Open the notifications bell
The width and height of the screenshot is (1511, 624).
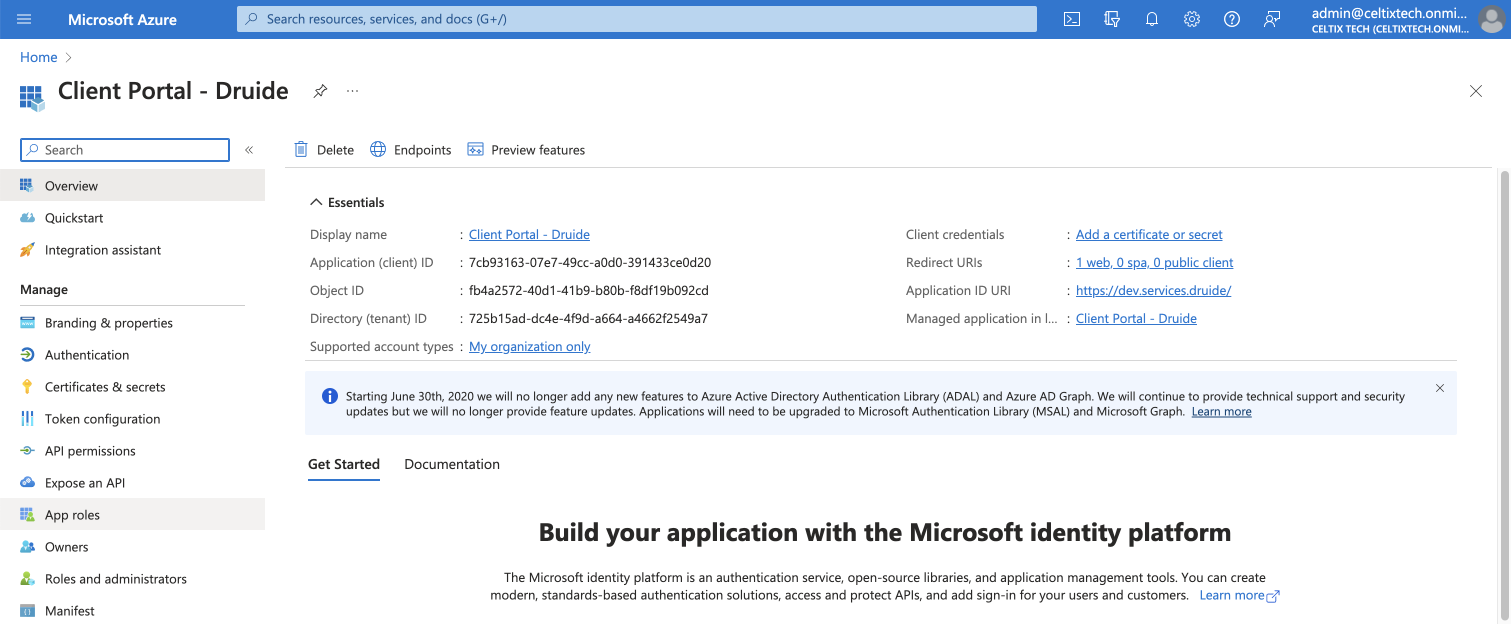pyautogui.click(x=1152, y=19)
